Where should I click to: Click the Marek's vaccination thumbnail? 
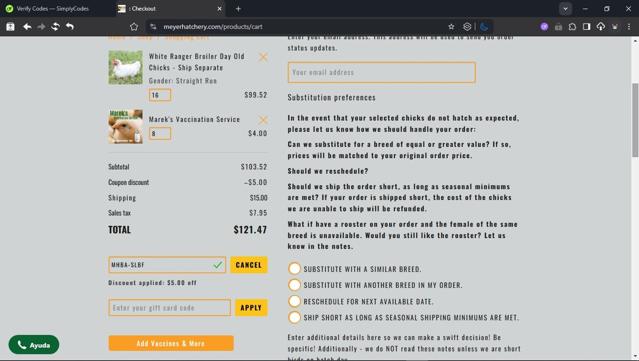pos(126,126)
